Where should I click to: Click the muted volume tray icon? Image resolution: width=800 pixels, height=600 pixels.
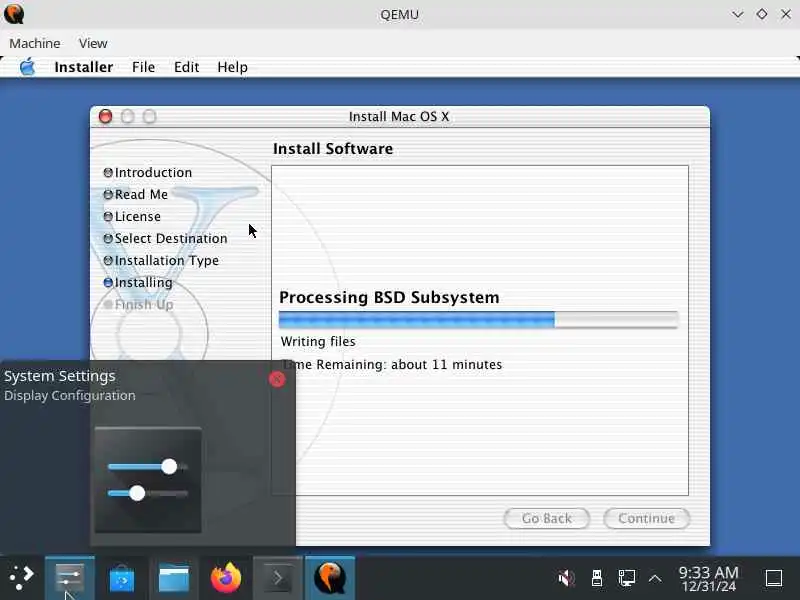pos(566,578)
